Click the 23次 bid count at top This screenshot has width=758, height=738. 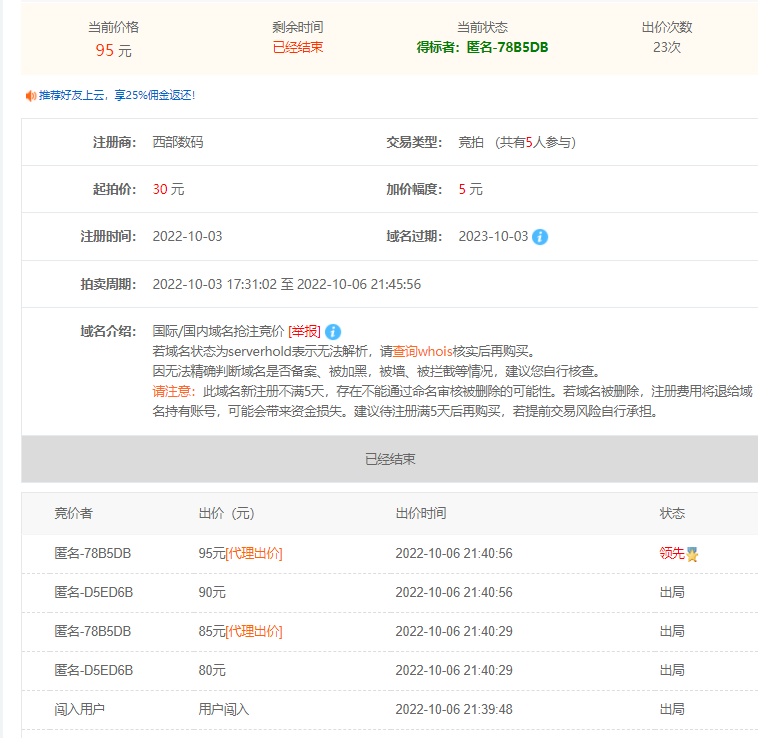(667, 47)
